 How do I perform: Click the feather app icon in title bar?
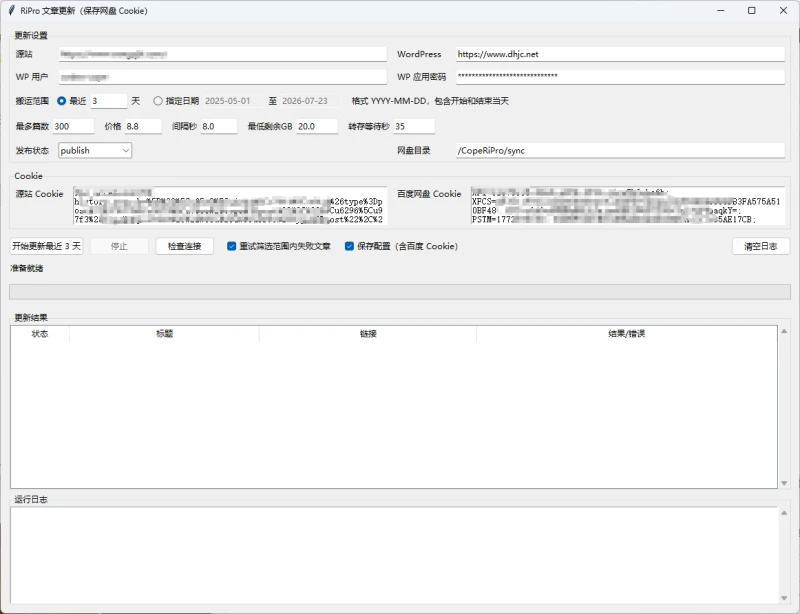click(x=11, y=10)
